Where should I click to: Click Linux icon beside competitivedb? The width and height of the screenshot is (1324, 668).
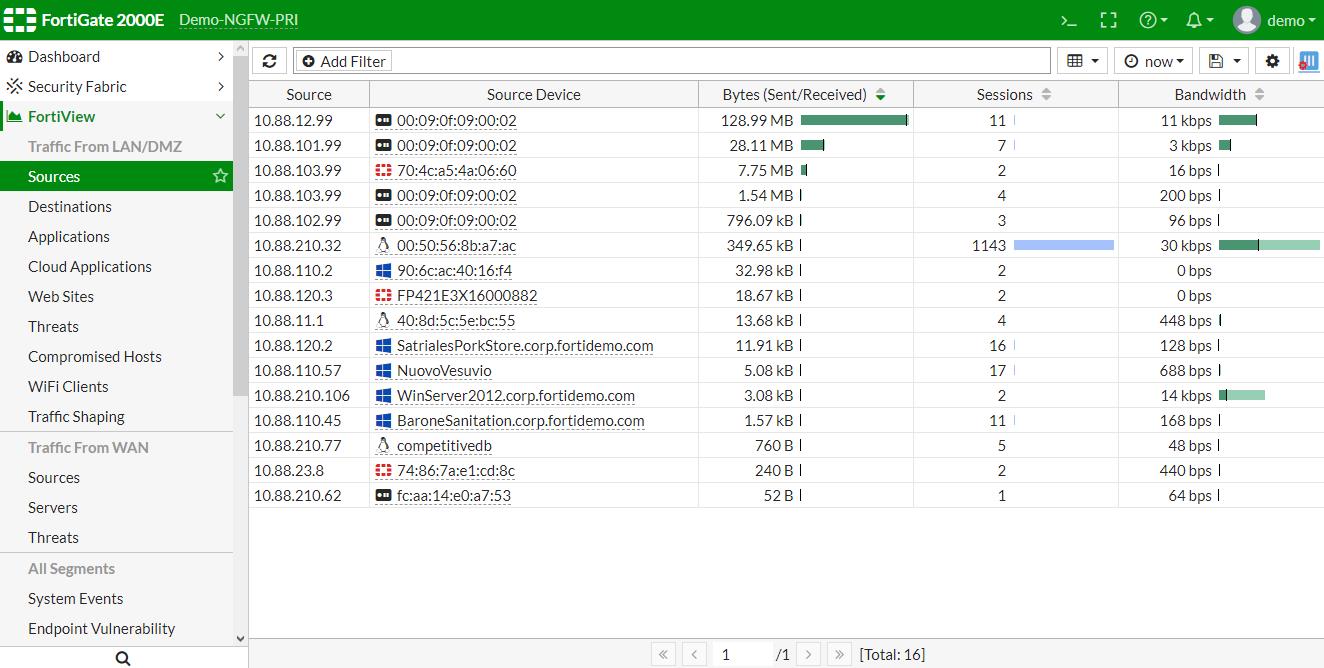point(383,445)
